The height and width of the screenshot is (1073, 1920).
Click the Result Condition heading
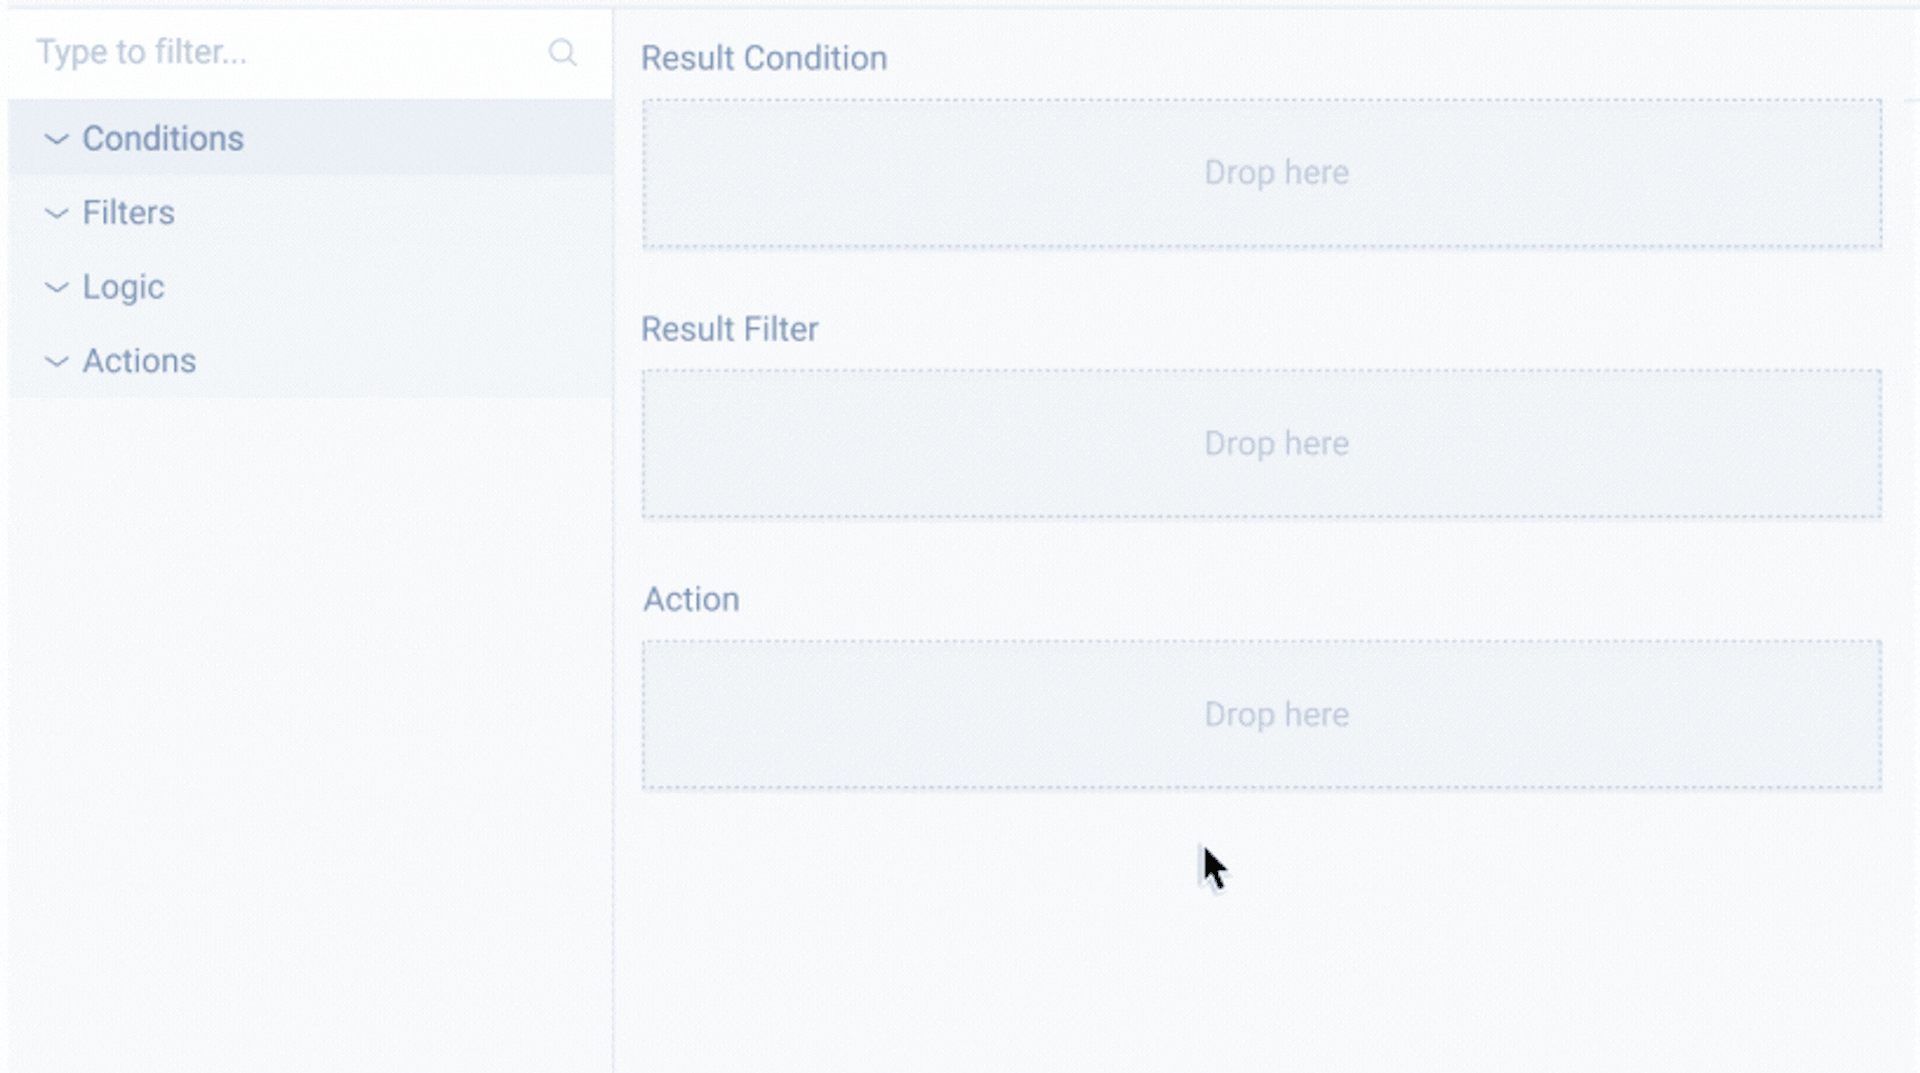click(x=764, y=58)
